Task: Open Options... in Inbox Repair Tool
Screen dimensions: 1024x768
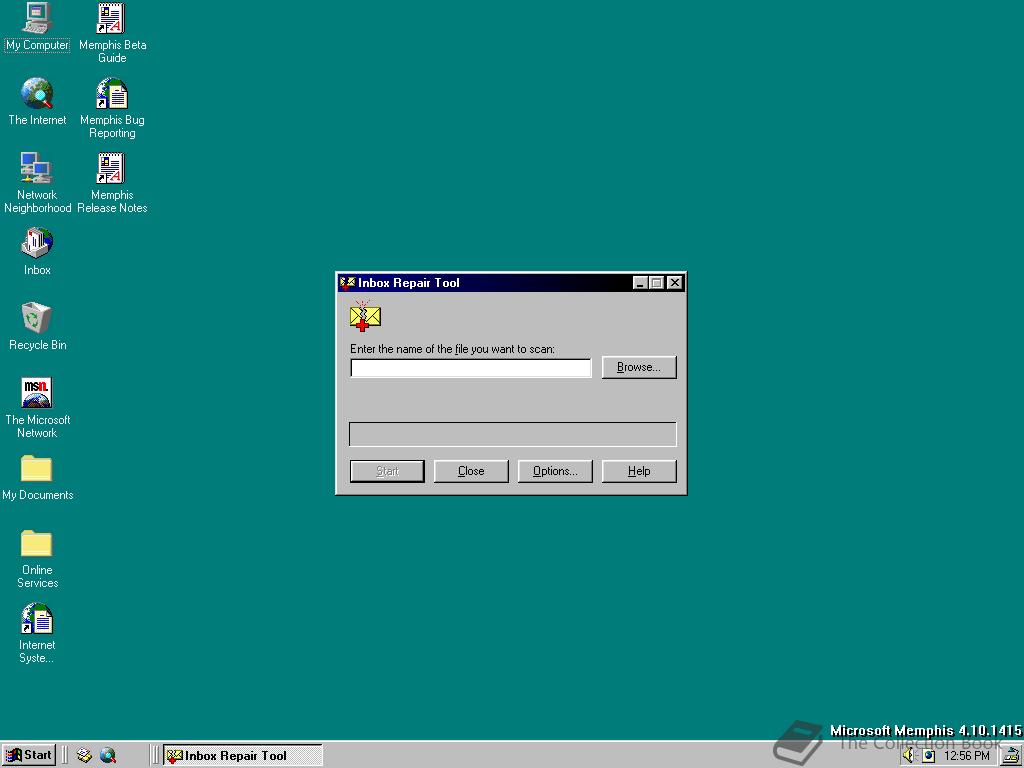Action: point(555,471)
